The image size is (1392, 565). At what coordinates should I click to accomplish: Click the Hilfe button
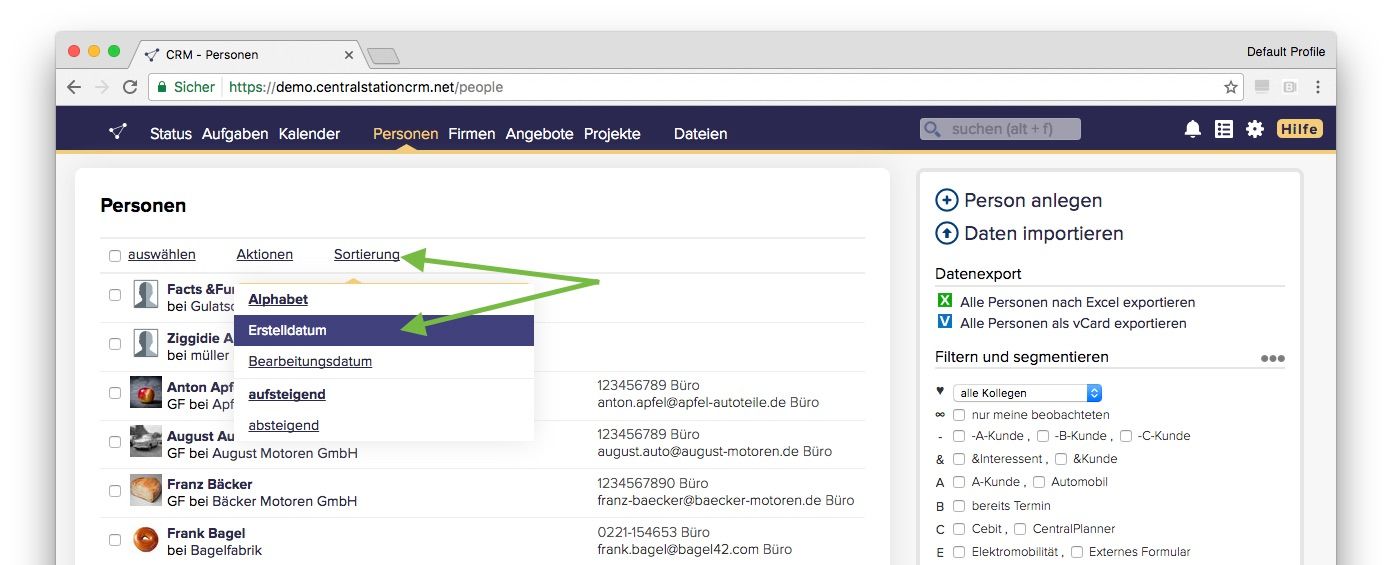point(1299,129)
